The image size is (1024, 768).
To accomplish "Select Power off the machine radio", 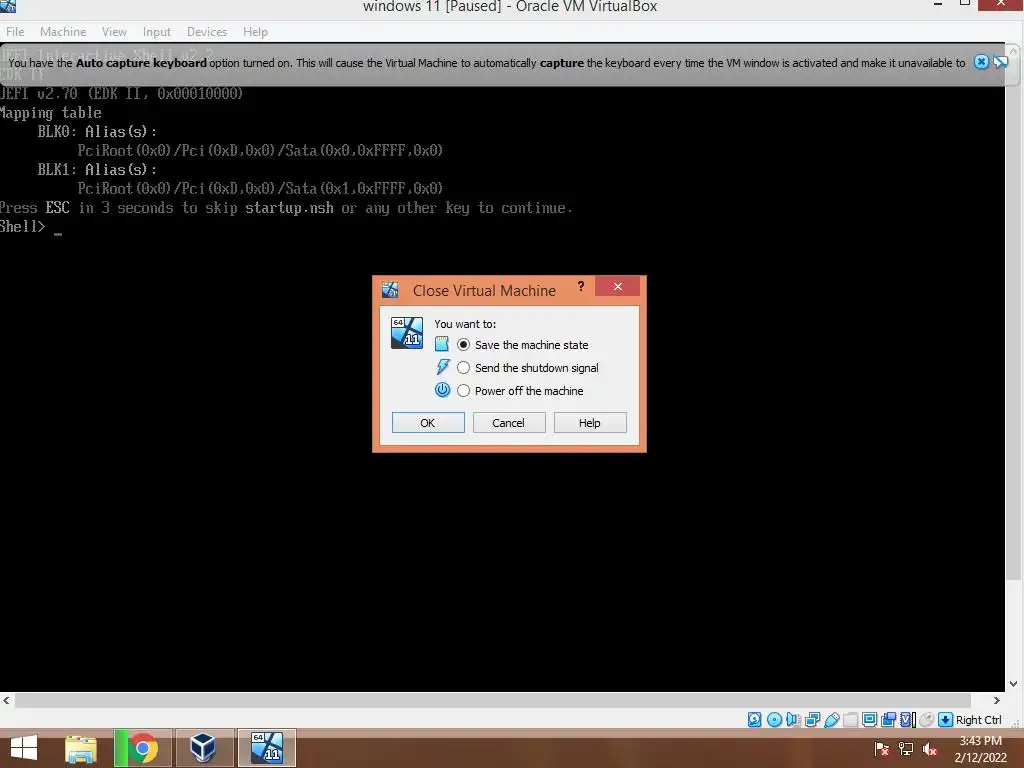I will click(x=463, y=391).
